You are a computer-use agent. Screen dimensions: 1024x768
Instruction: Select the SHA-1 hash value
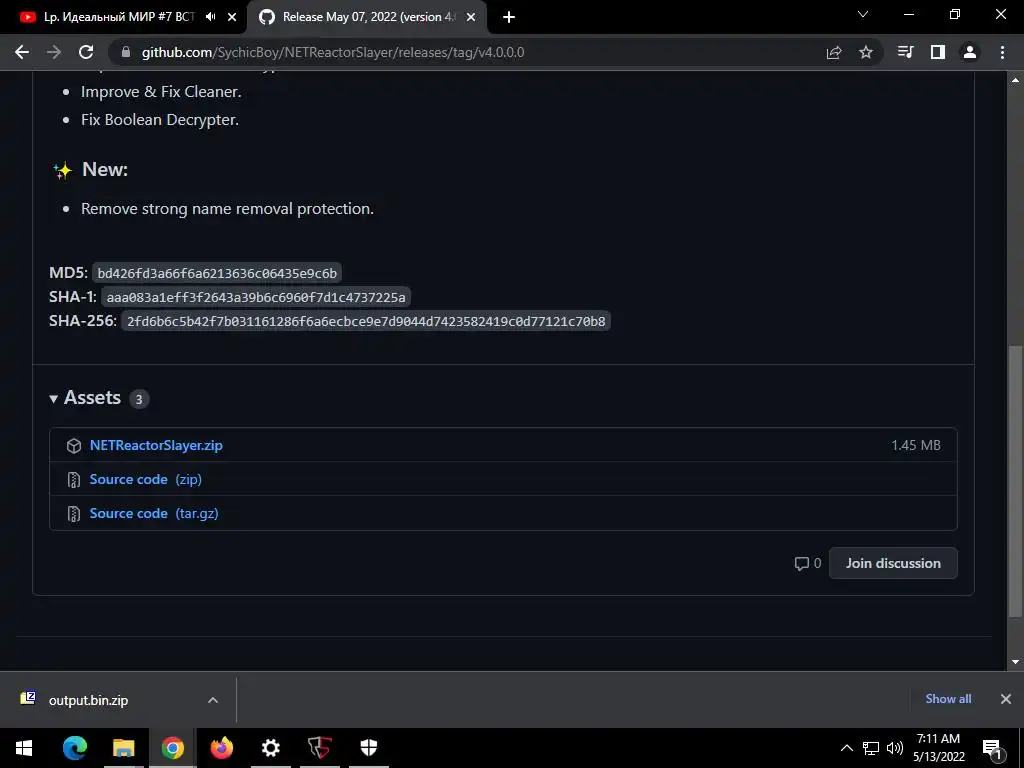[256, 297]
